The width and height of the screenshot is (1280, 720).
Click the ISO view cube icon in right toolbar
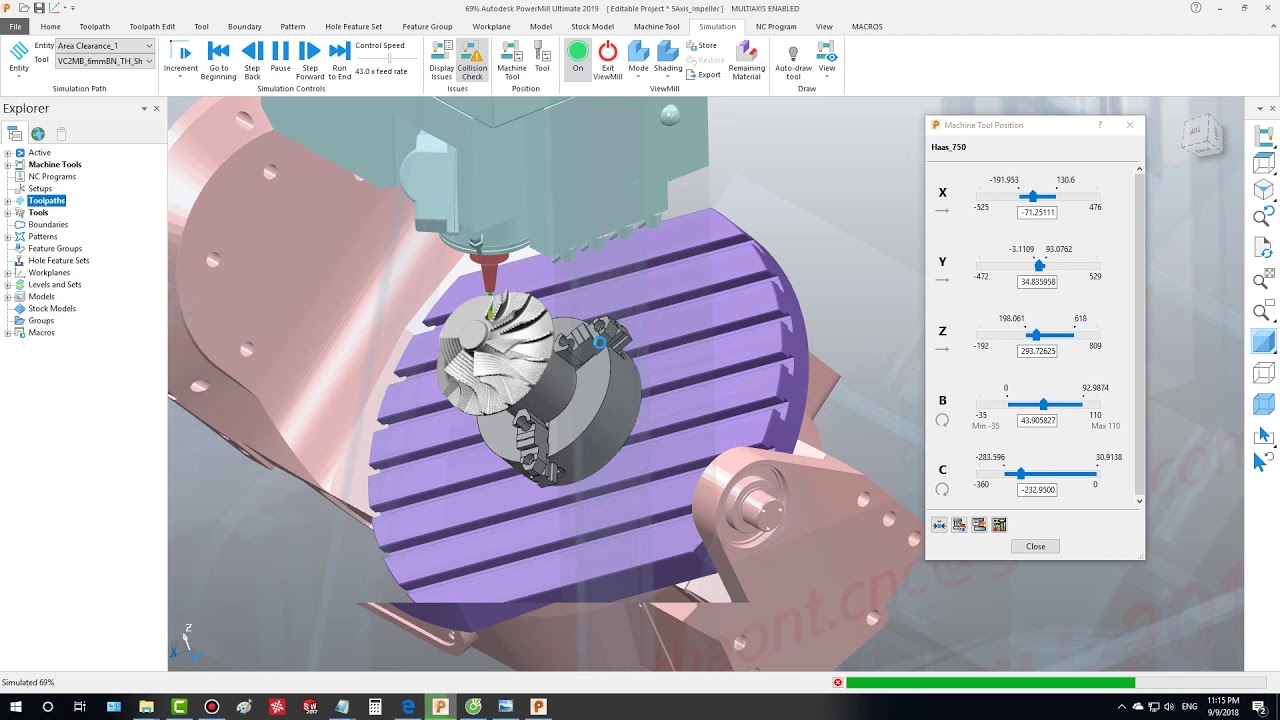coord(1264,190)
